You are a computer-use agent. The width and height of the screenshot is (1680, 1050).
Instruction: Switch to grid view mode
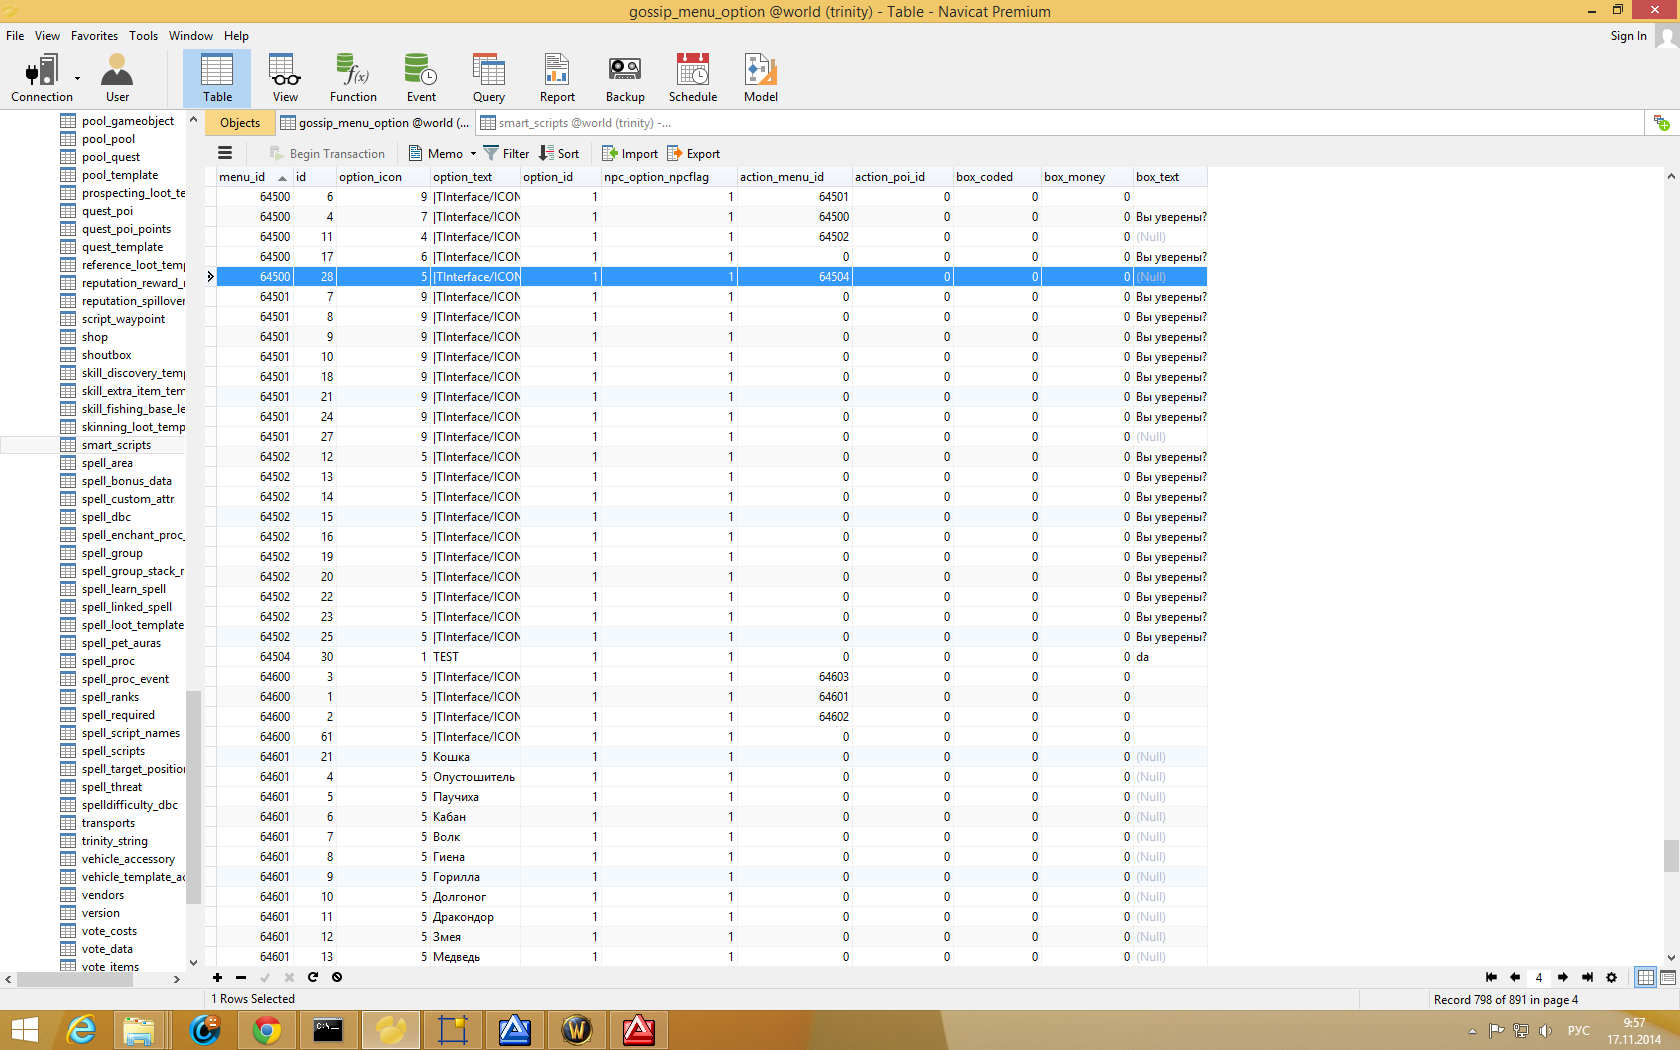[x=1645, y=977]
